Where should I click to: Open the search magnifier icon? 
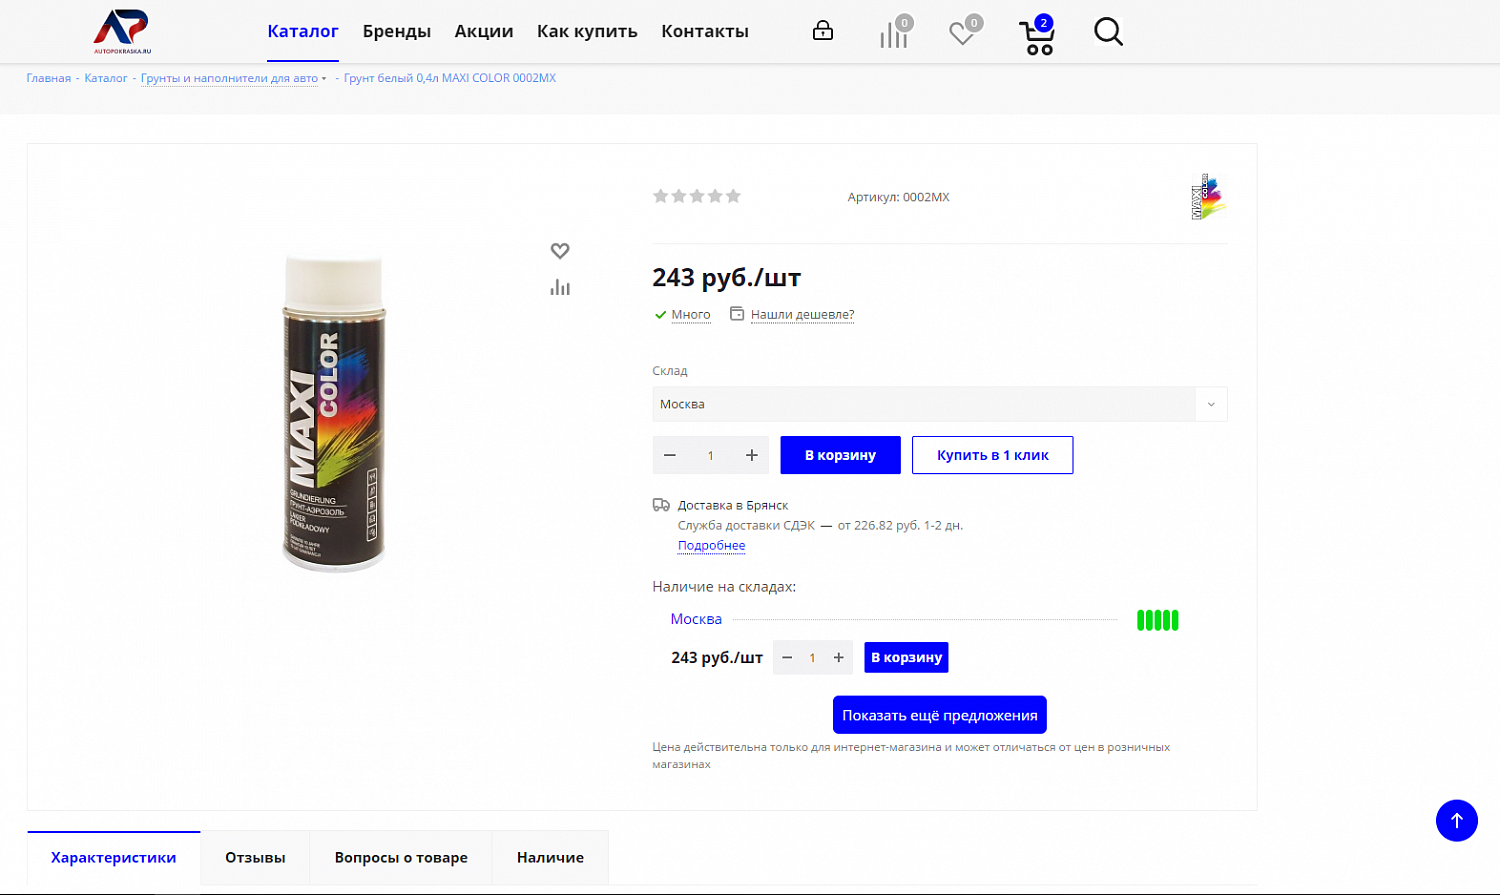click(1108, 32)
